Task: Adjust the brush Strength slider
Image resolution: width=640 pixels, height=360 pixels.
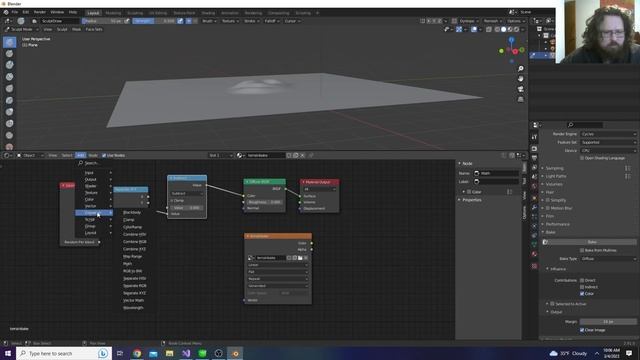Action: (154, 21)
